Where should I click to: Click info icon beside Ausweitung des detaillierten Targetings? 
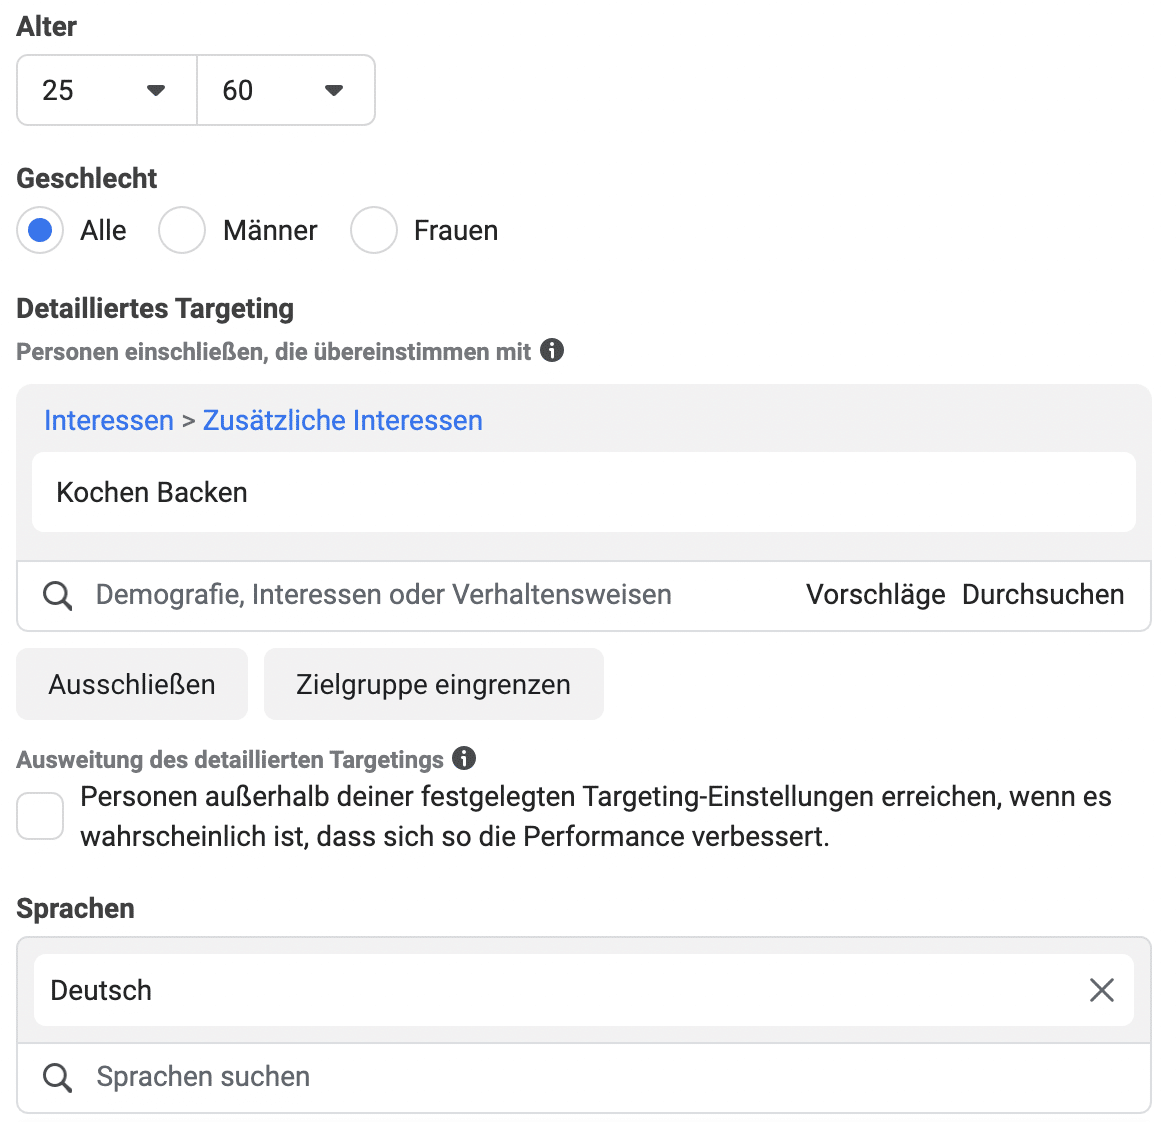[x=464, y=758]
